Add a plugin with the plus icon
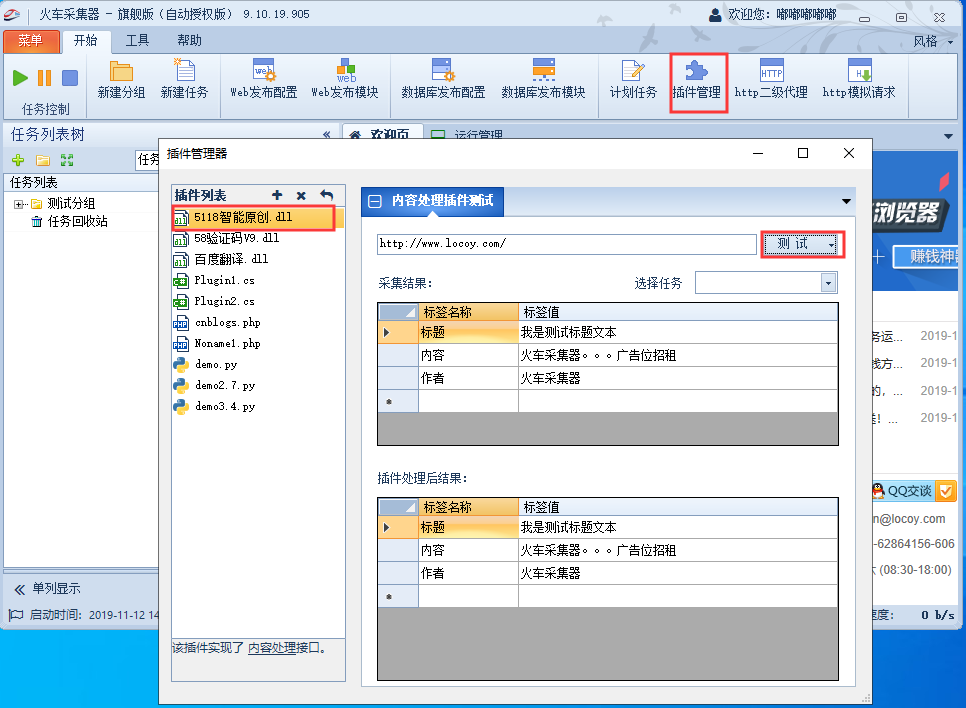Image resolution: width=966 pixels, height=708 pixels. point(277,195)
